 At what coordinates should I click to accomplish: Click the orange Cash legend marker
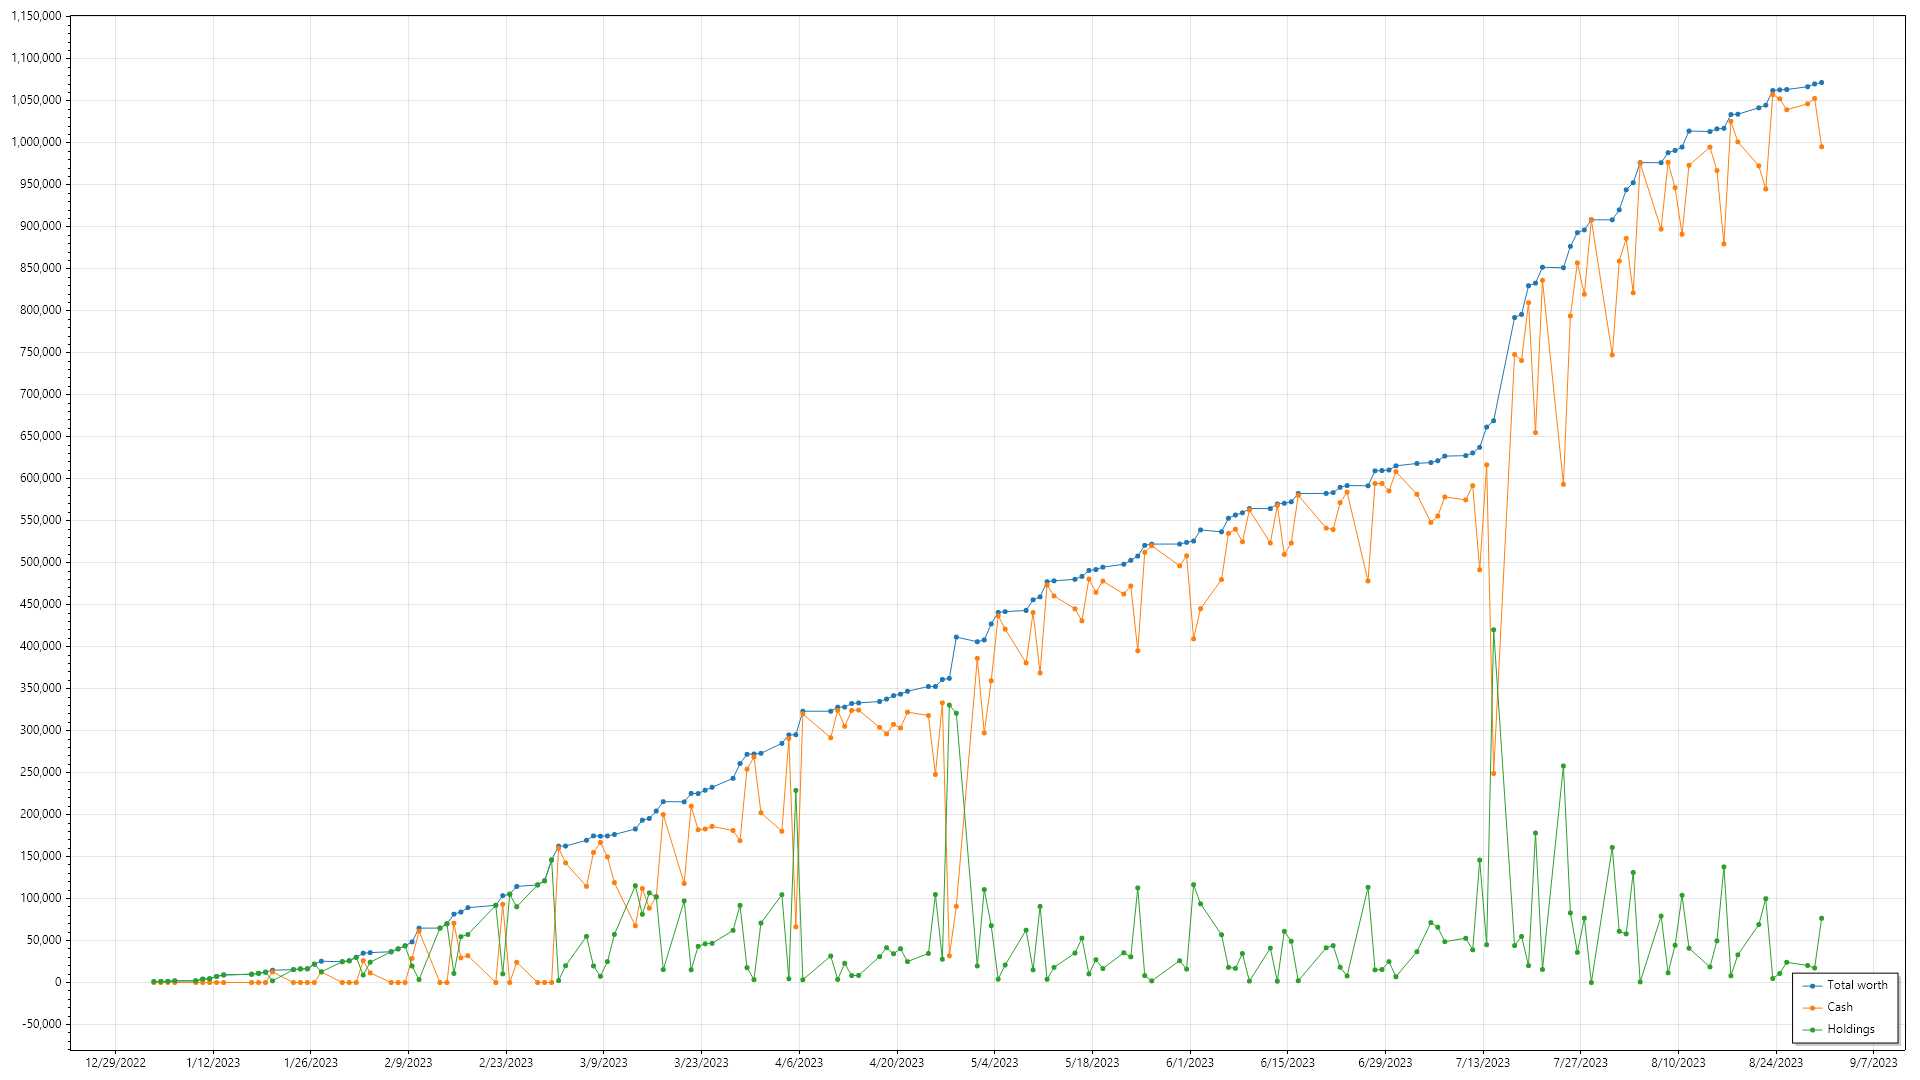pyautogui.click(x=1812, y=1008)
